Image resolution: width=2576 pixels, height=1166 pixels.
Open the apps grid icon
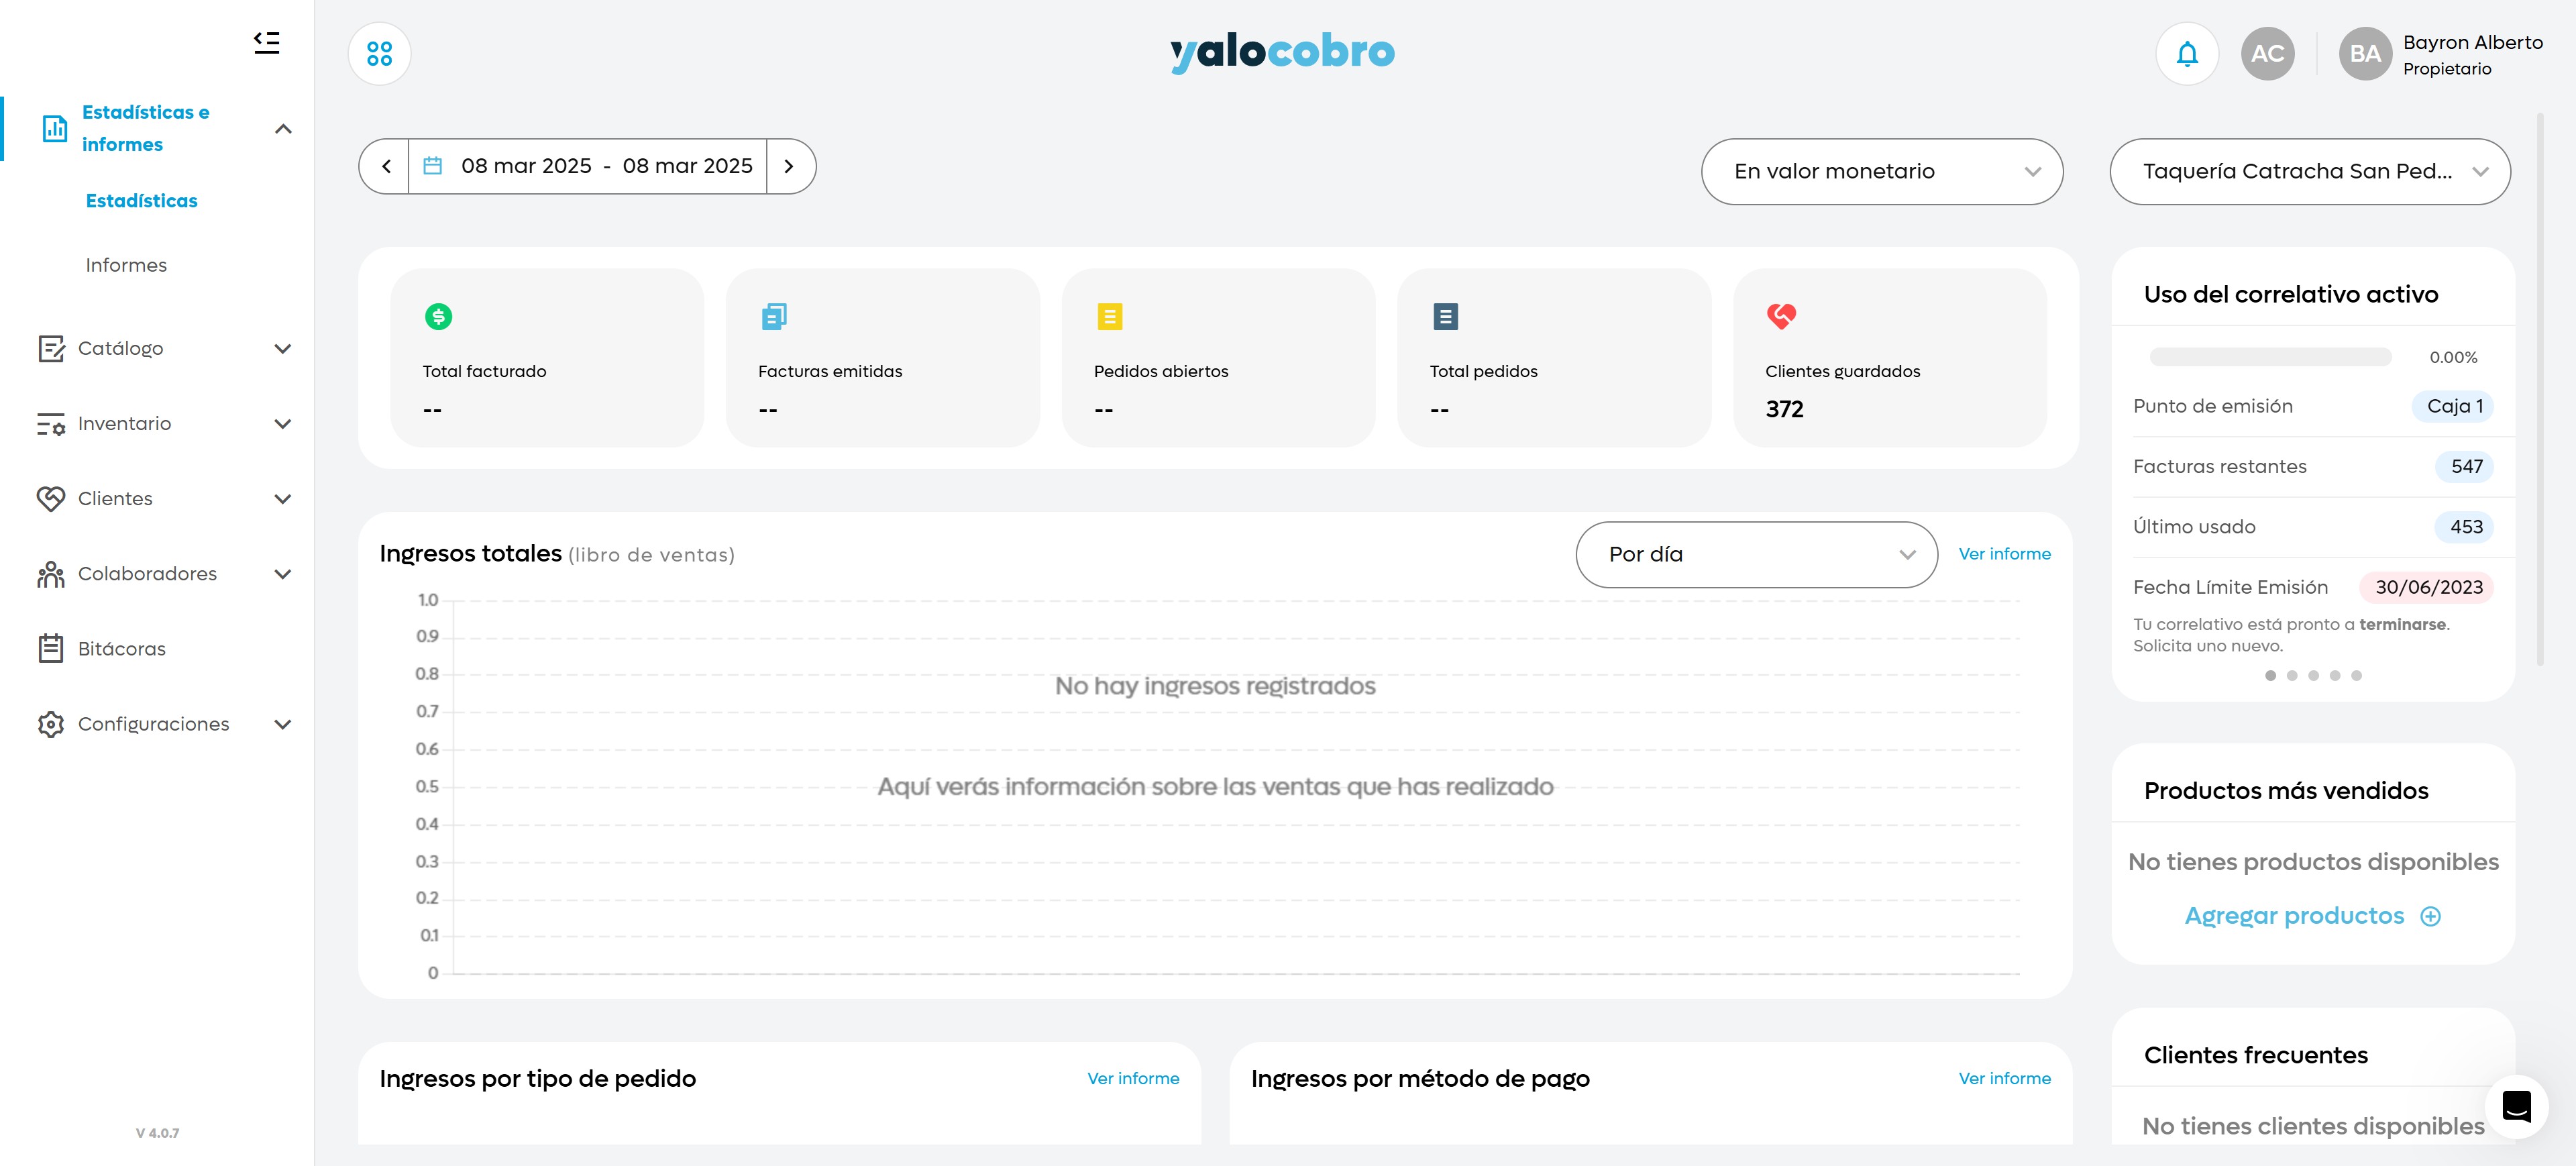click(379, 54)
